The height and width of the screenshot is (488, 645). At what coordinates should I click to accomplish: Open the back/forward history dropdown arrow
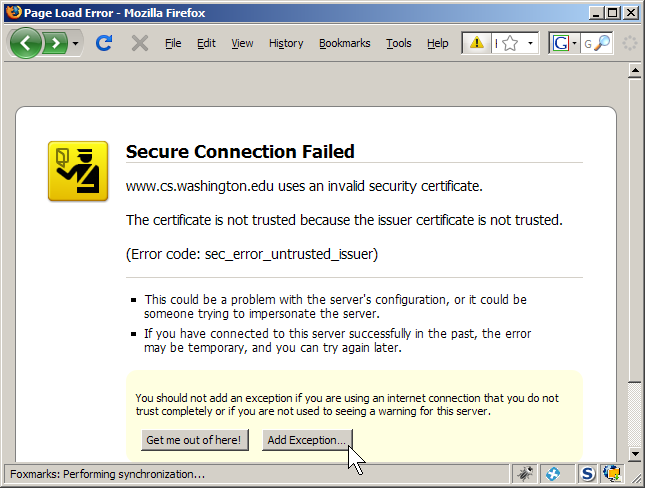point(76,44)
